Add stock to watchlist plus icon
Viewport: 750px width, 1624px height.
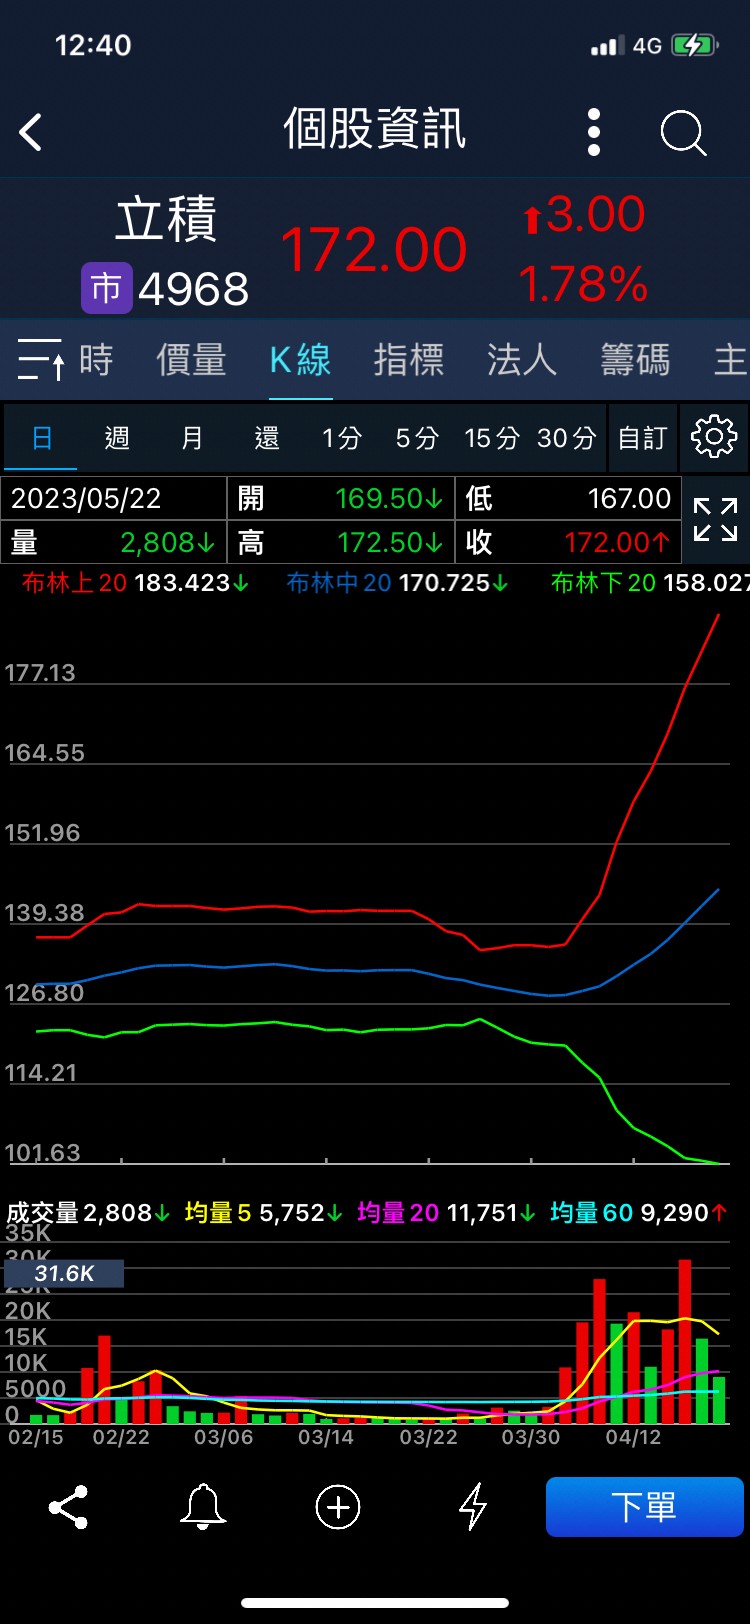338,1507
